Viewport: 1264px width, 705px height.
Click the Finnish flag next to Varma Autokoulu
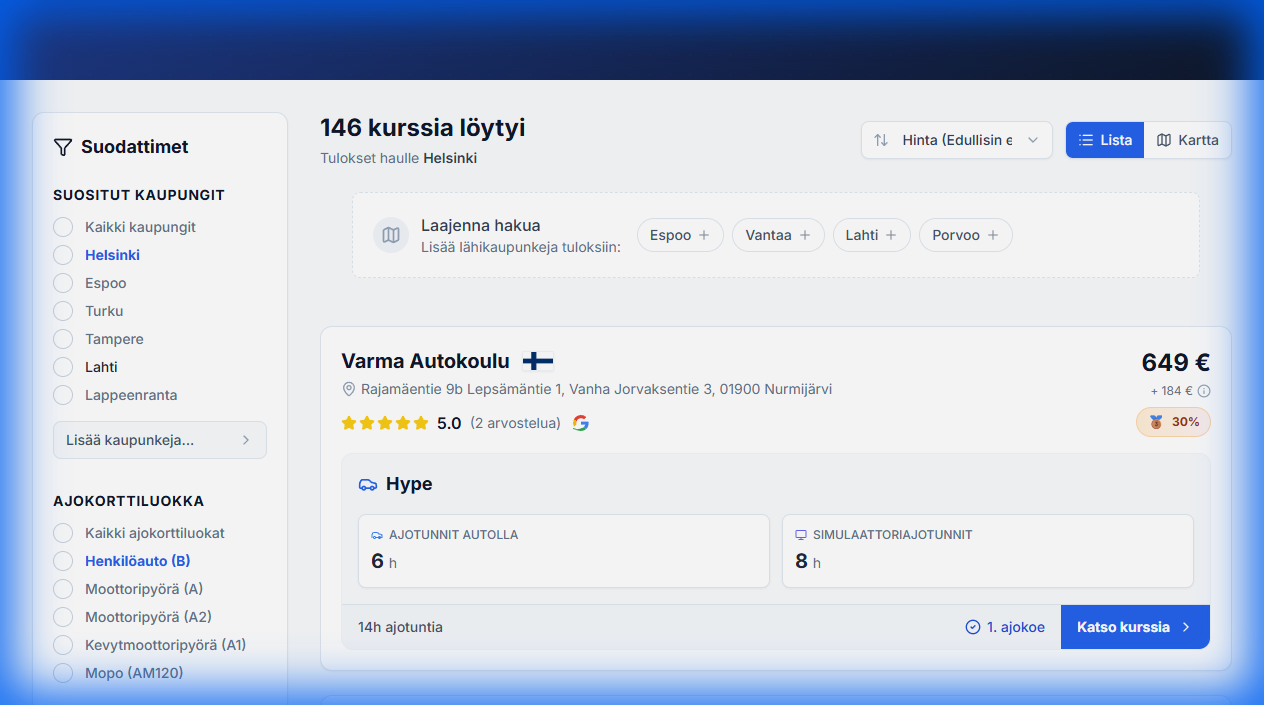[x=537, y=361]
